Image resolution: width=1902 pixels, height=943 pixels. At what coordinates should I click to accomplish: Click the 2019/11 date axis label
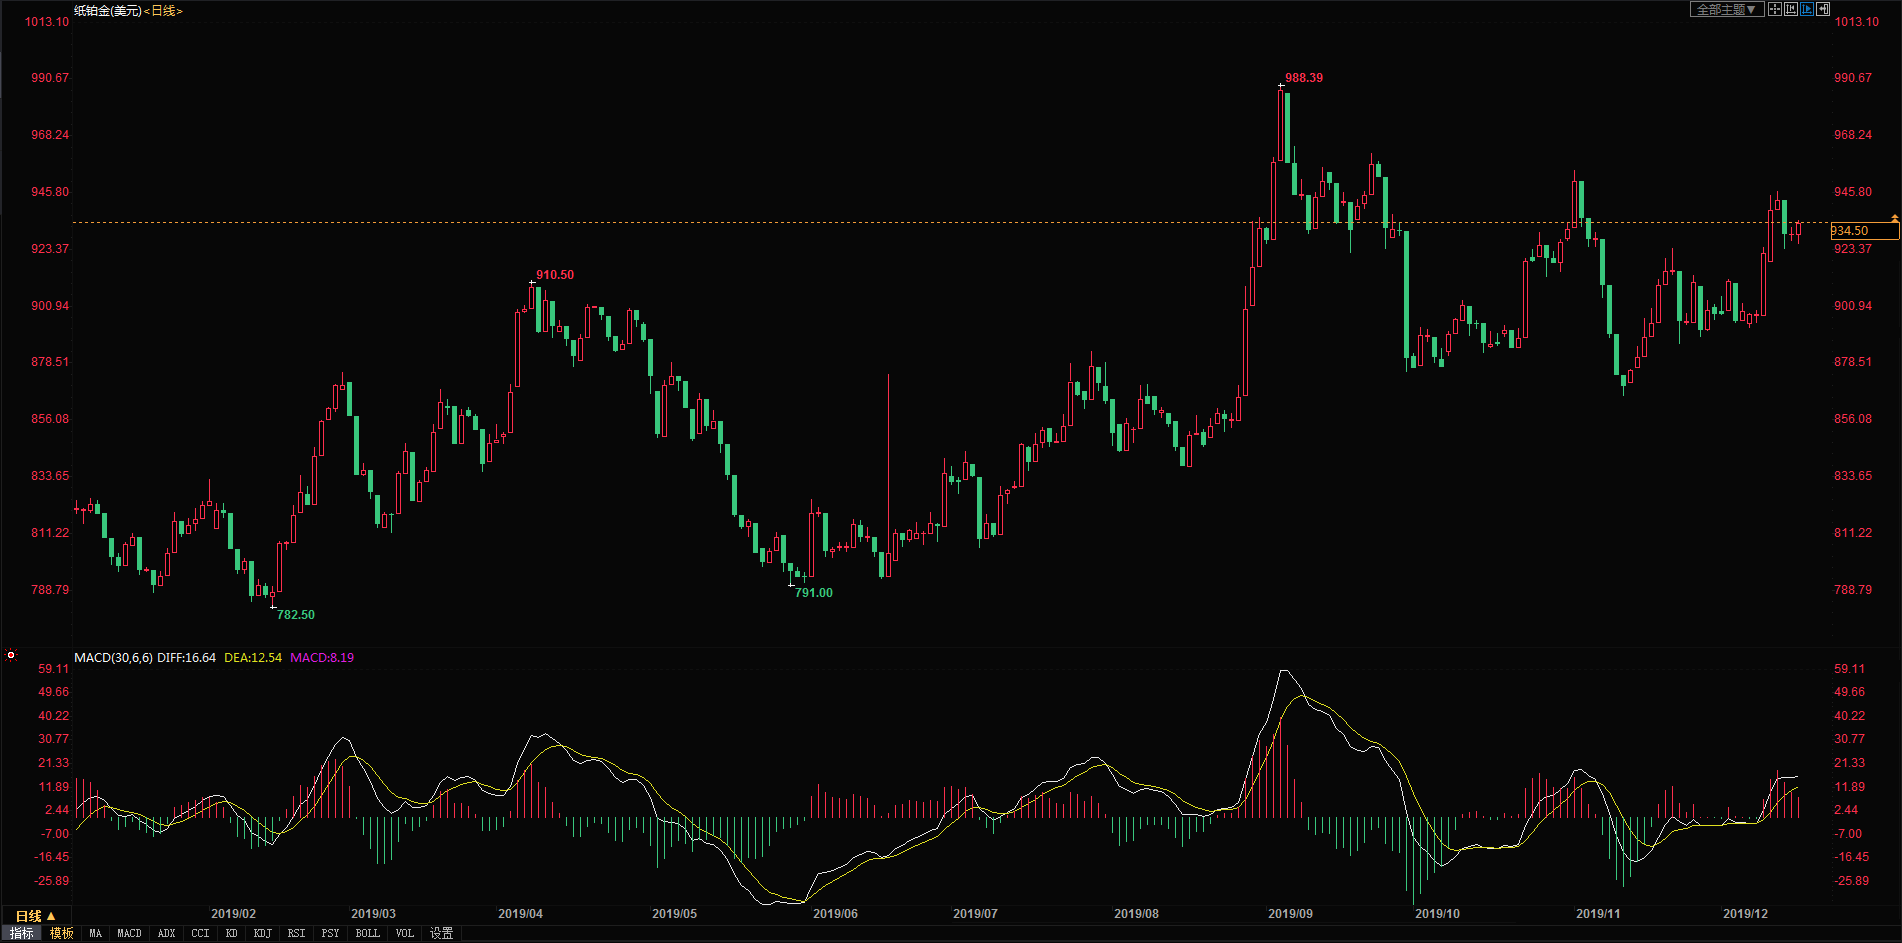coord(1598,913)
